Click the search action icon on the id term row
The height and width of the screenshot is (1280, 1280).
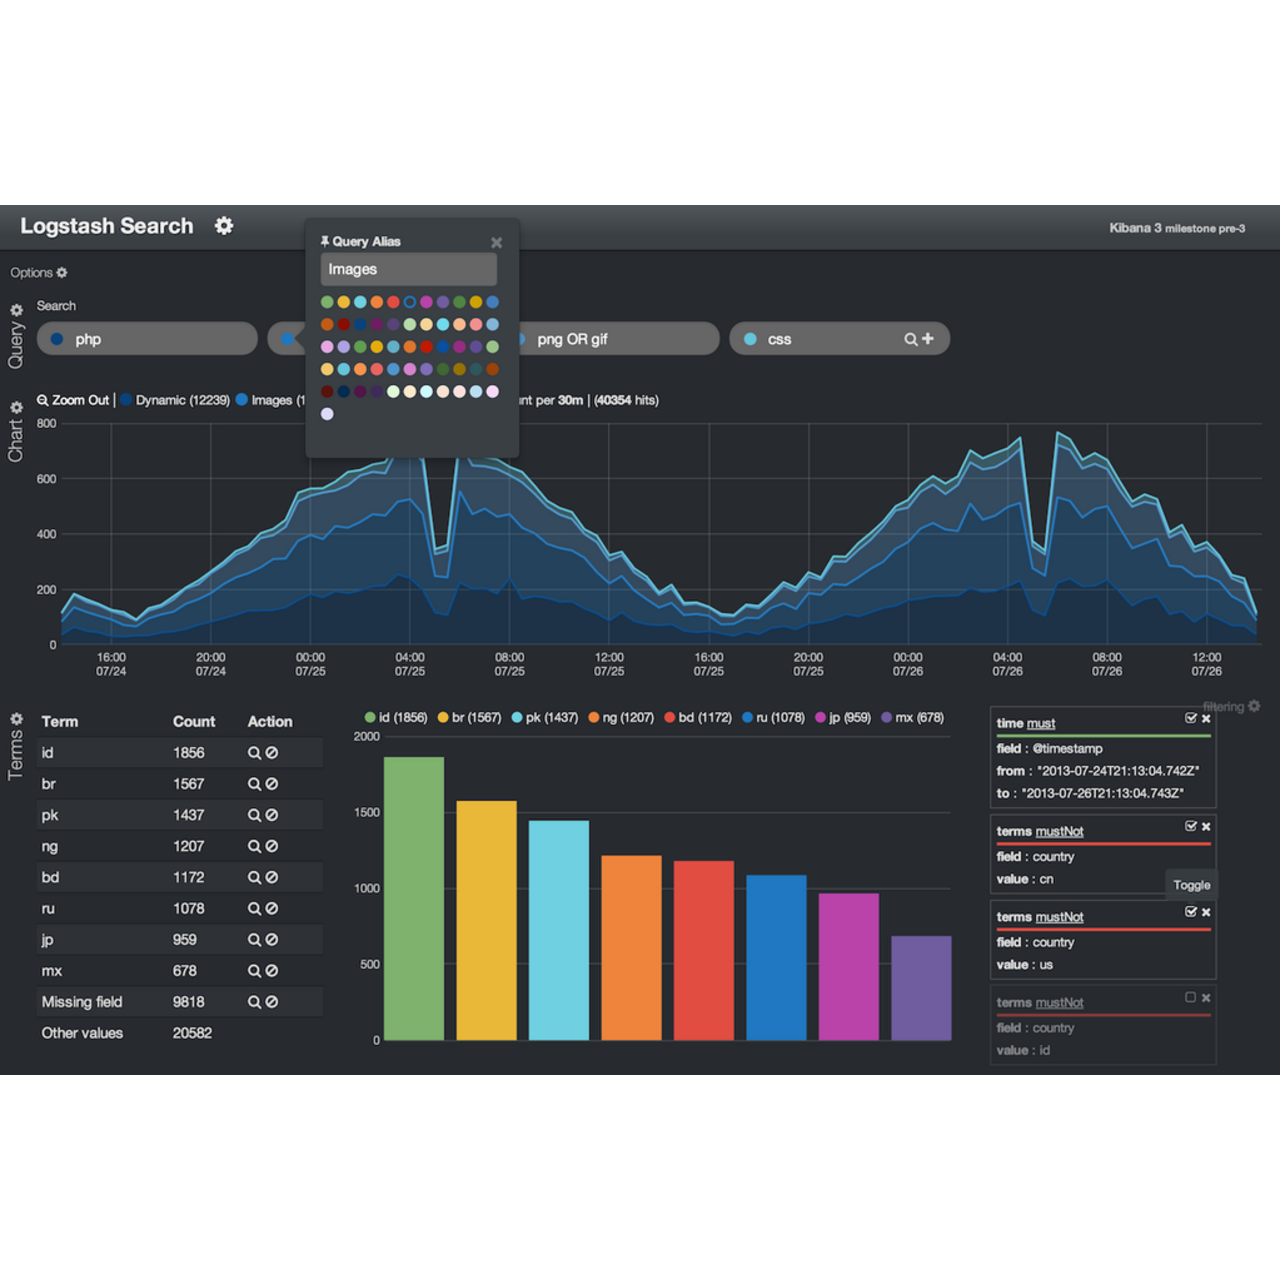(x=253, y=752)
